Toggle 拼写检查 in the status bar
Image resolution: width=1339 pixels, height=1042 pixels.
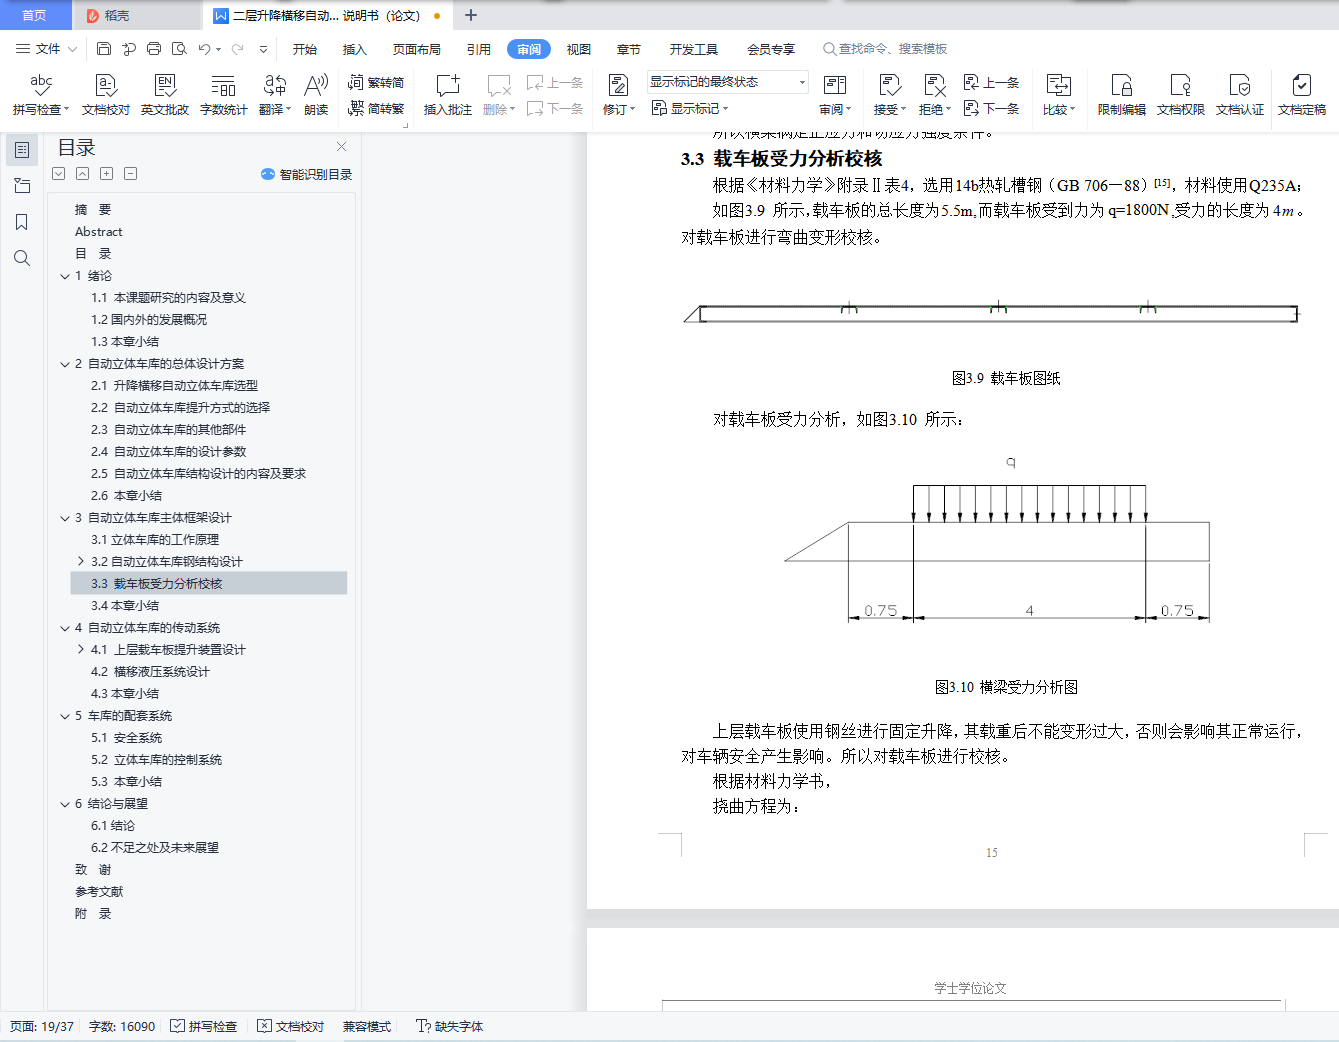[204, 1026]
